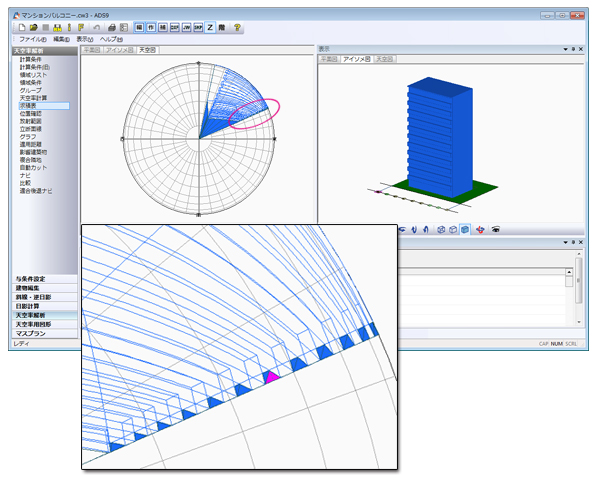600x480 pixels.
Task: Switch to 平面図 tab in main view
Action: click(x=92, y=50)
